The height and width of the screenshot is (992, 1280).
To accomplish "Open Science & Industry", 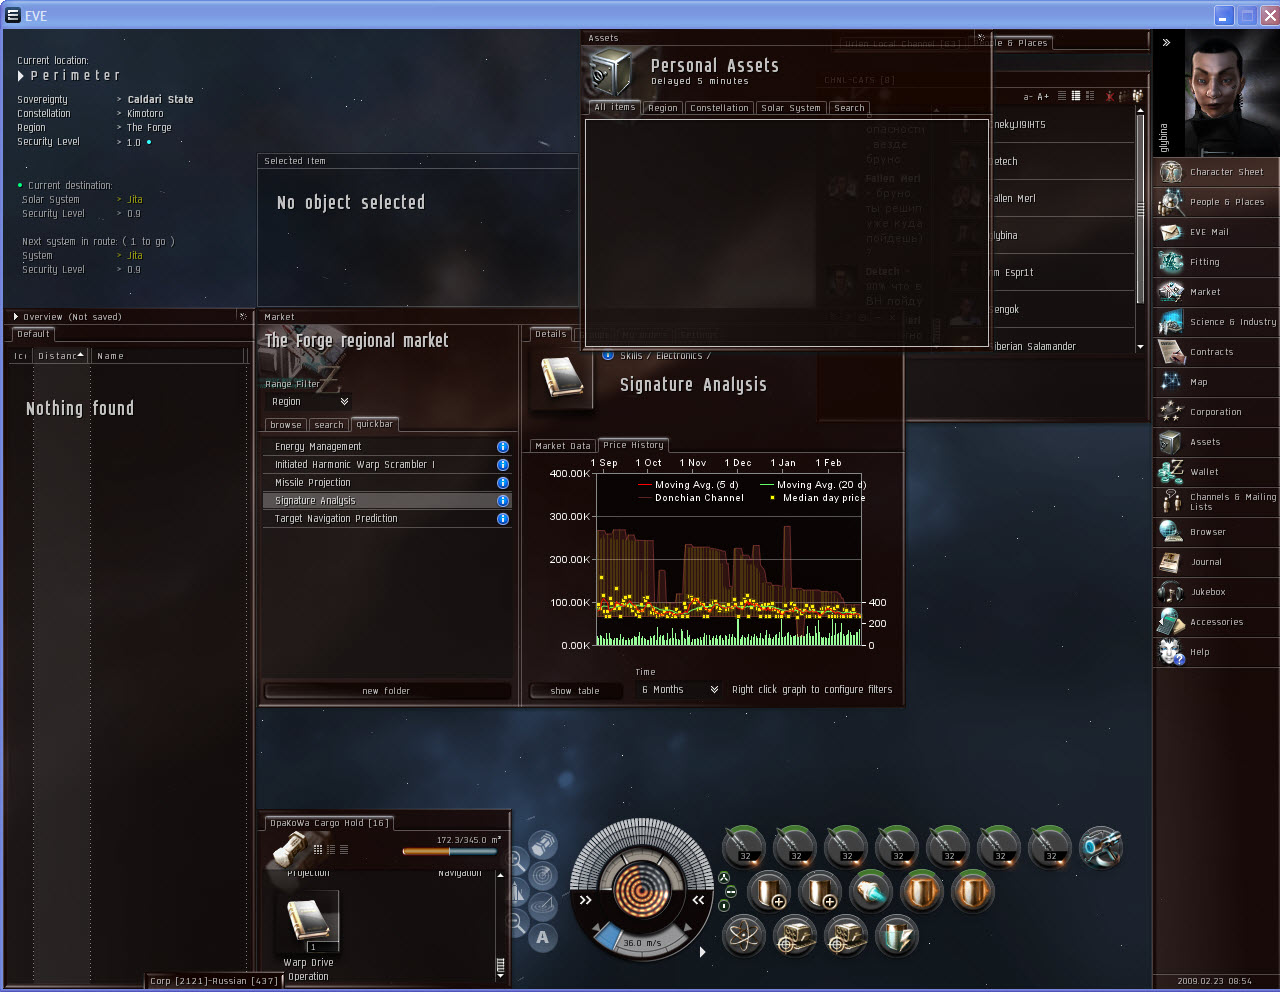I will click(x=1216, y=322).
